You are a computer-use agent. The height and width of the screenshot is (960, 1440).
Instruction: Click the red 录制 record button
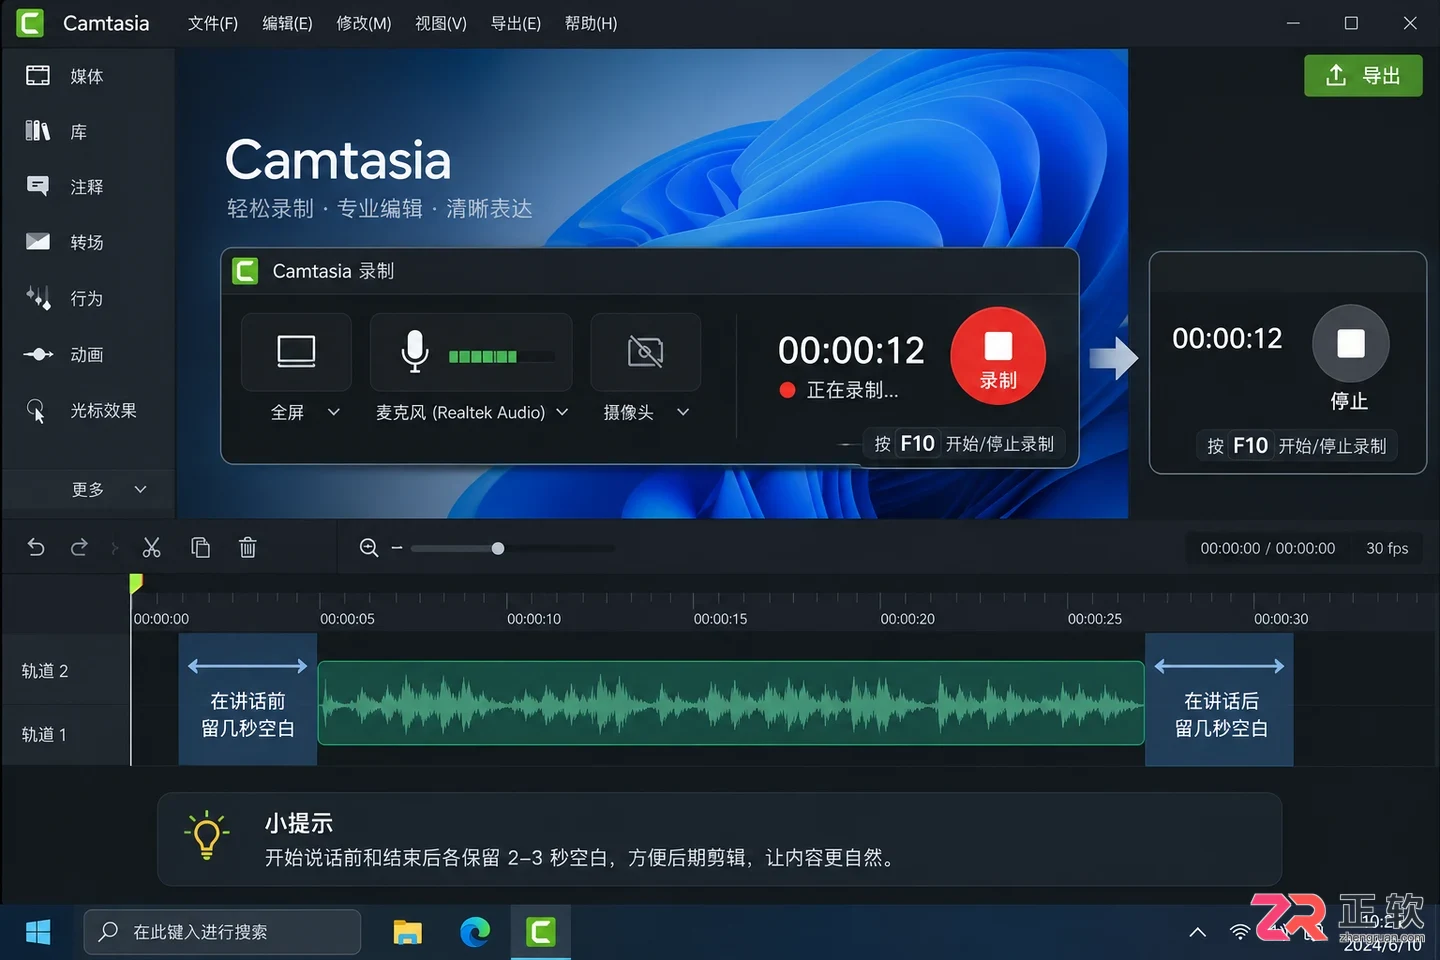tap(998, 356)
